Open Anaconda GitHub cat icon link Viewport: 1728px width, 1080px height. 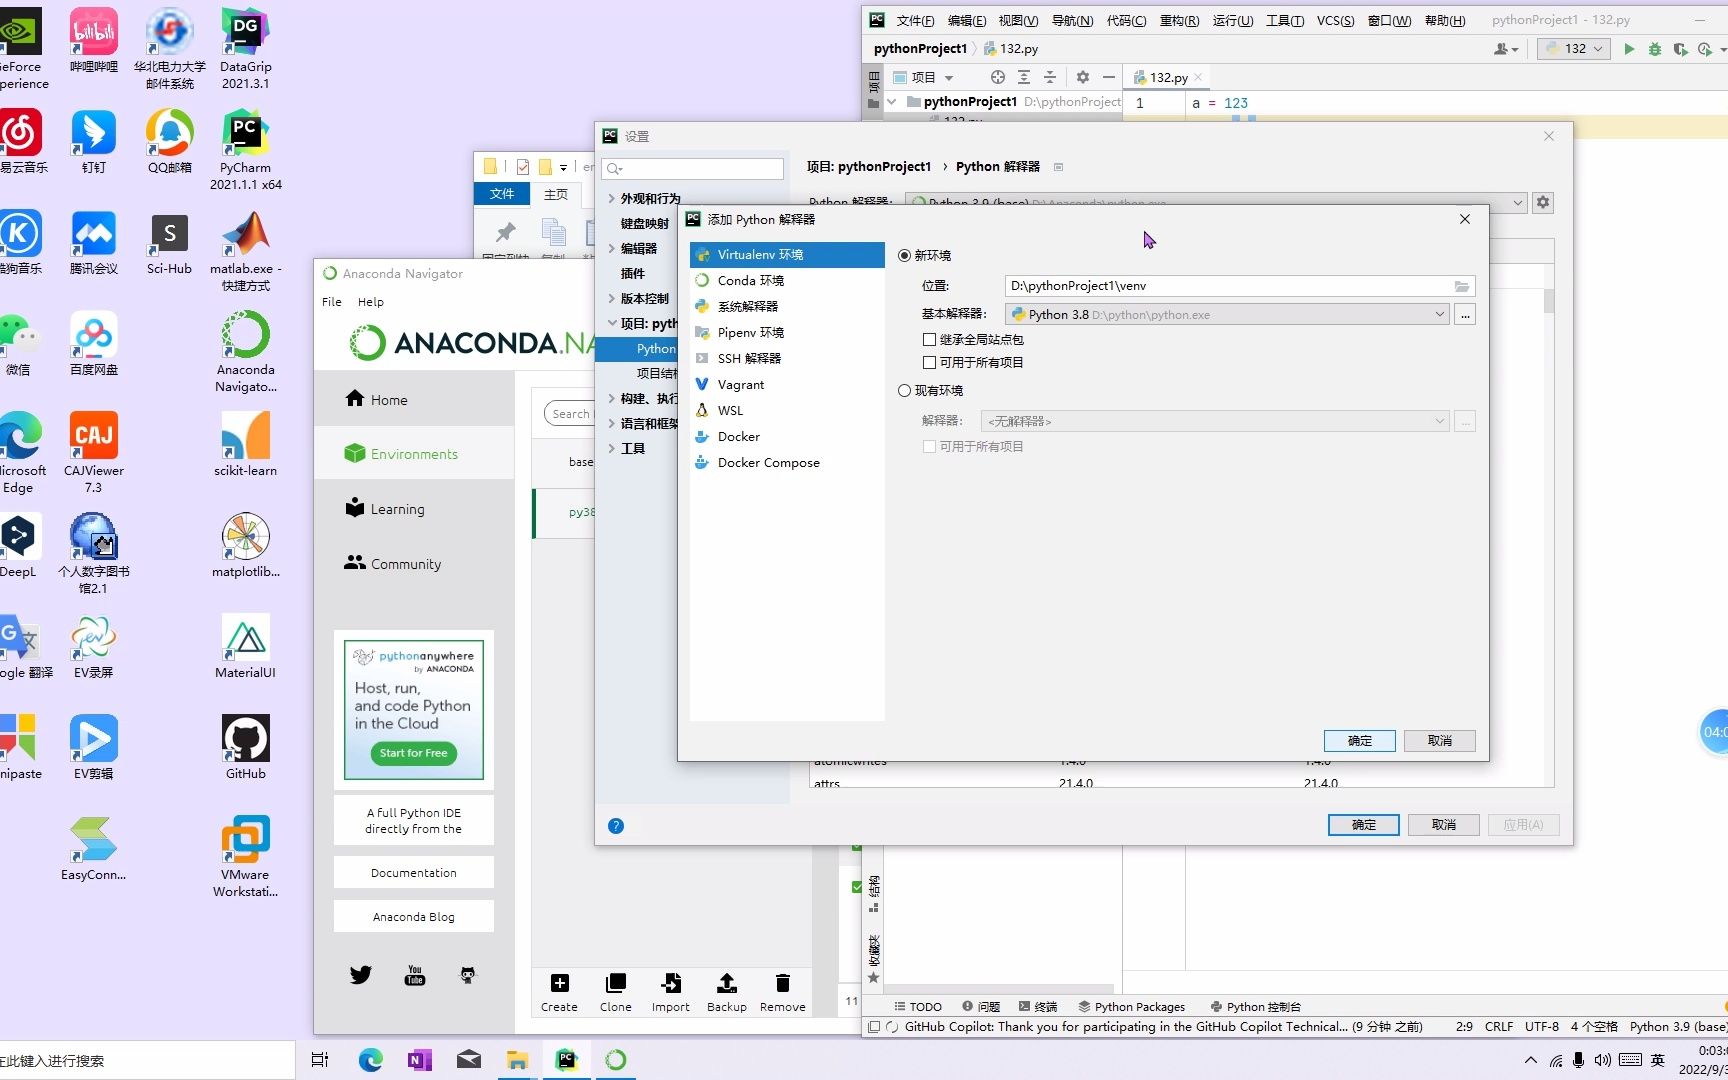click(468, 975)
